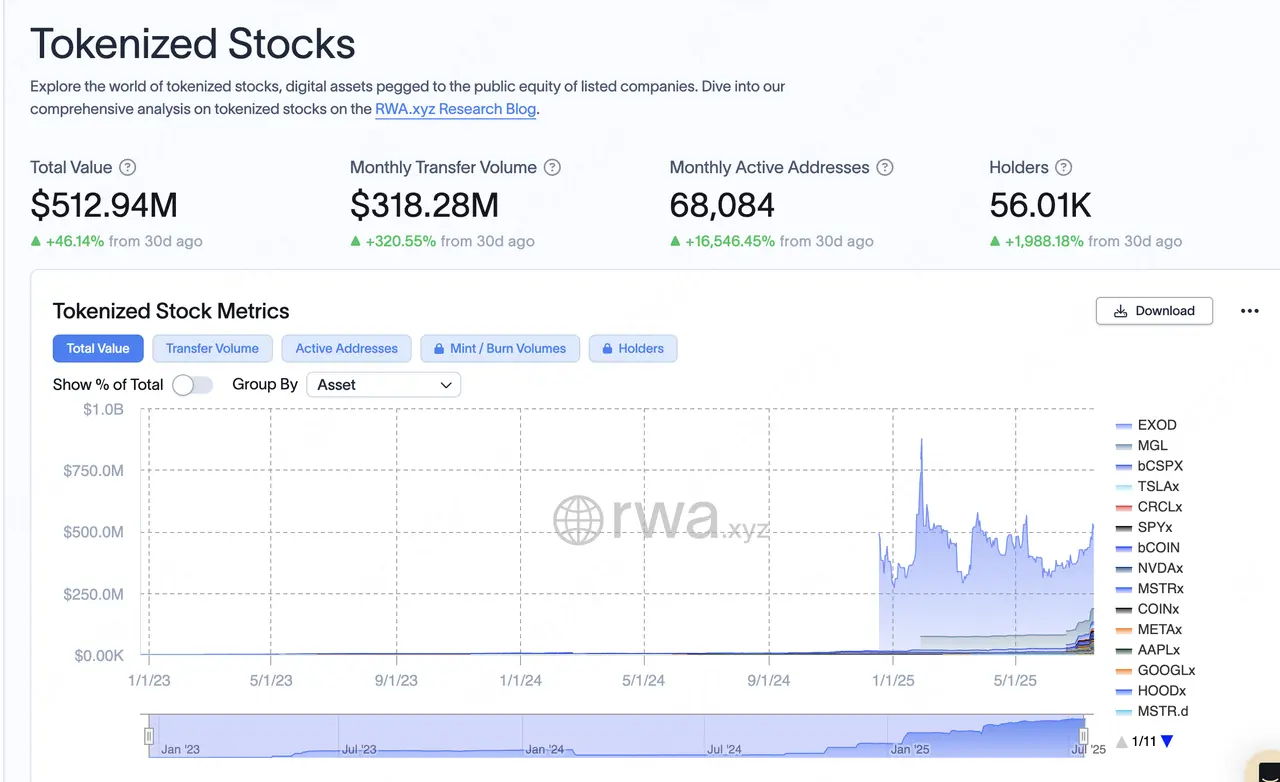Viewport: 1280px width, 782px height.
Task: Toggle MSTR.d series in the legend
Action: (1151, 712)
